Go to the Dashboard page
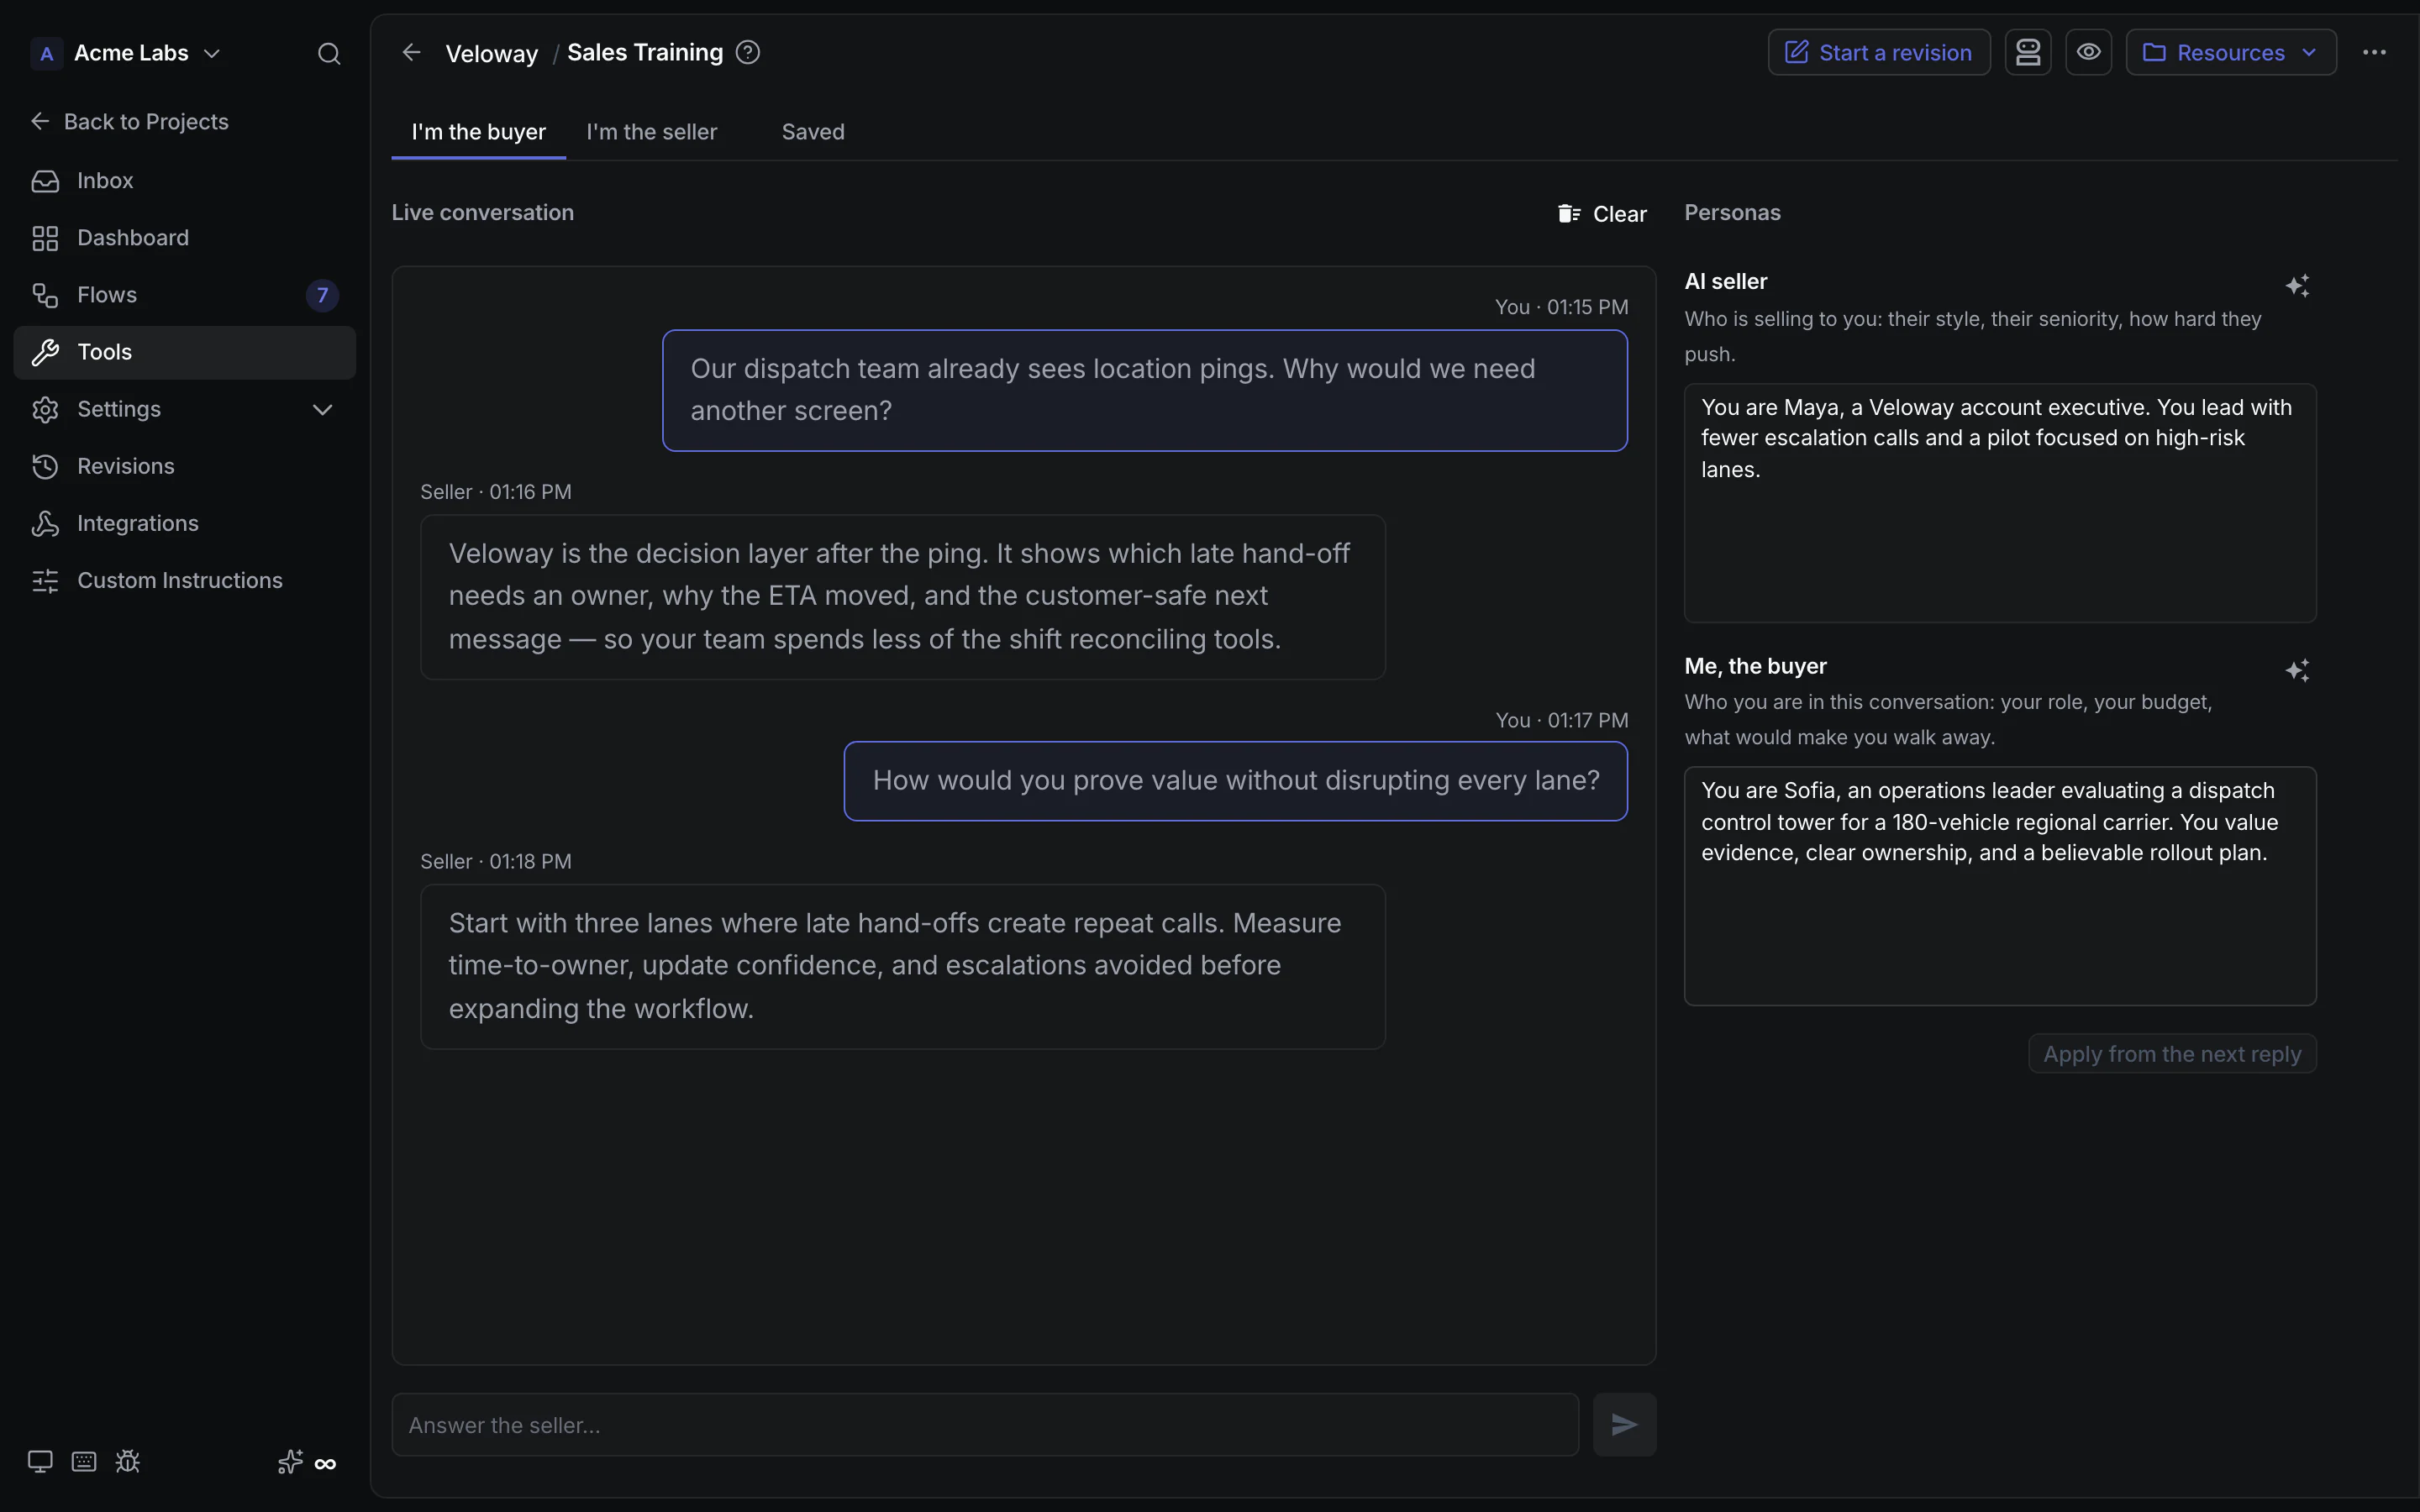The height and width of the screenshot is (1512, 2420). tap(185, 238)
